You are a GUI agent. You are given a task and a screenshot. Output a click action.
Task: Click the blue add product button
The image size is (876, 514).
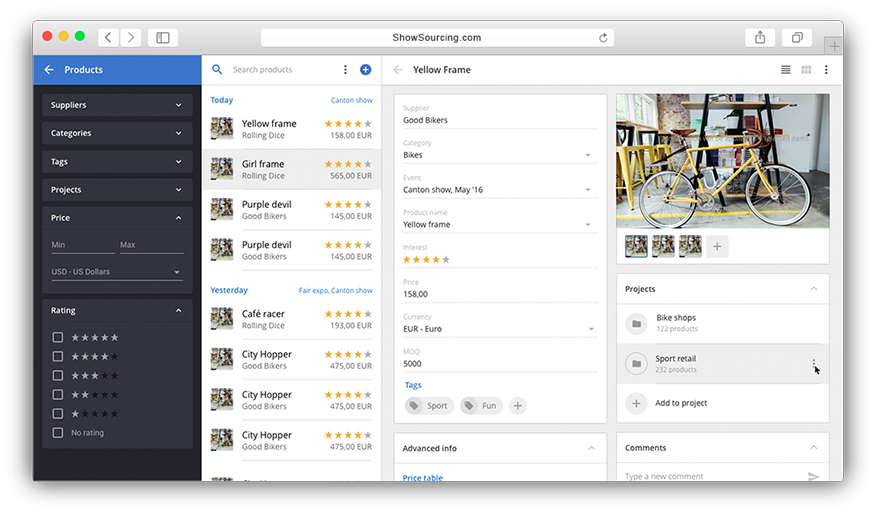[365, 69]
